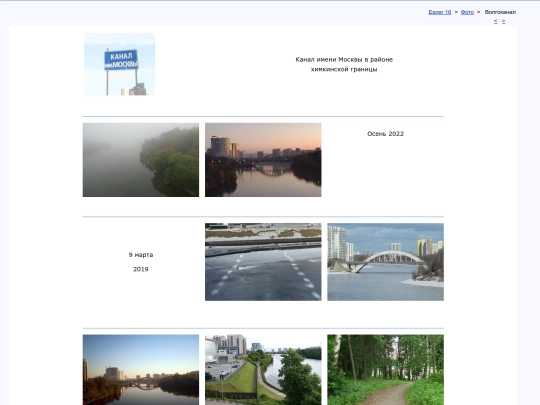Open the green embankment roadside photo
The width and height of the screenshot is (540, 405).
tap(263, 370)
